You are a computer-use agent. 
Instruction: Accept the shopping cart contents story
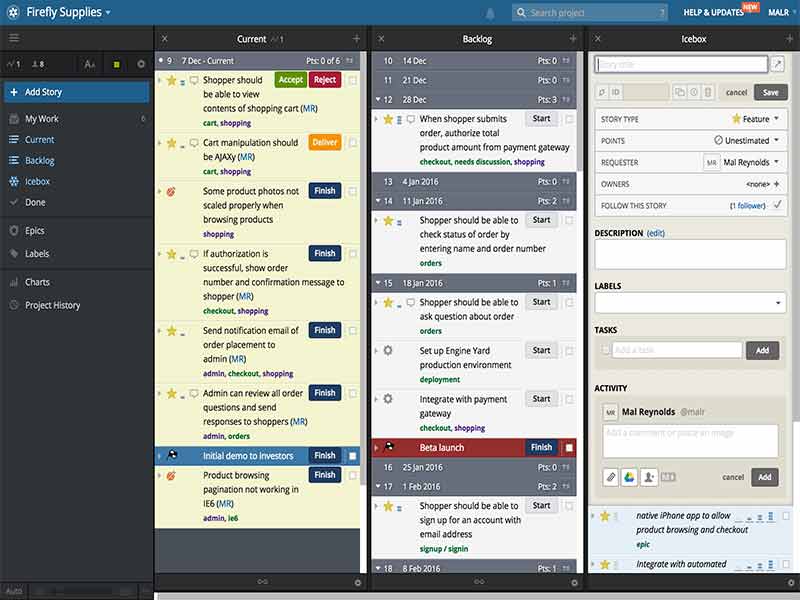coord(290,80)
